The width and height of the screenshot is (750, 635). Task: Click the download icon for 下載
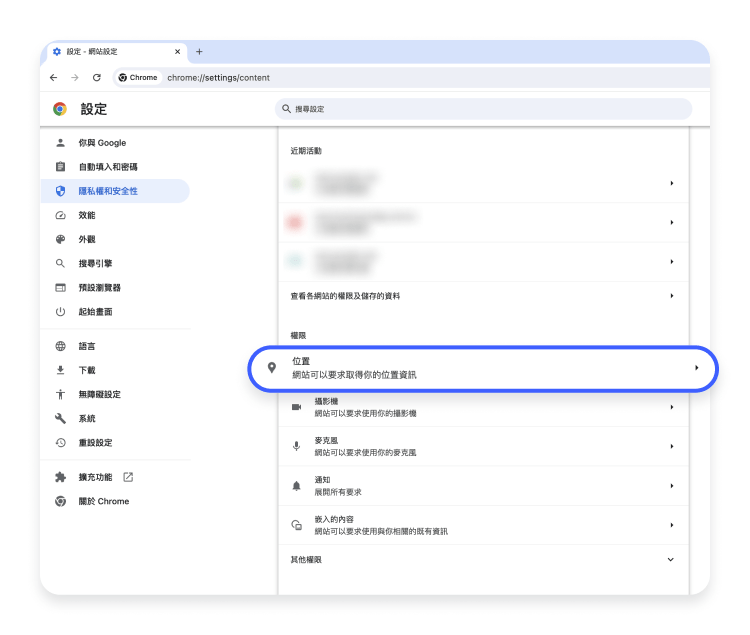click(60, 370)
